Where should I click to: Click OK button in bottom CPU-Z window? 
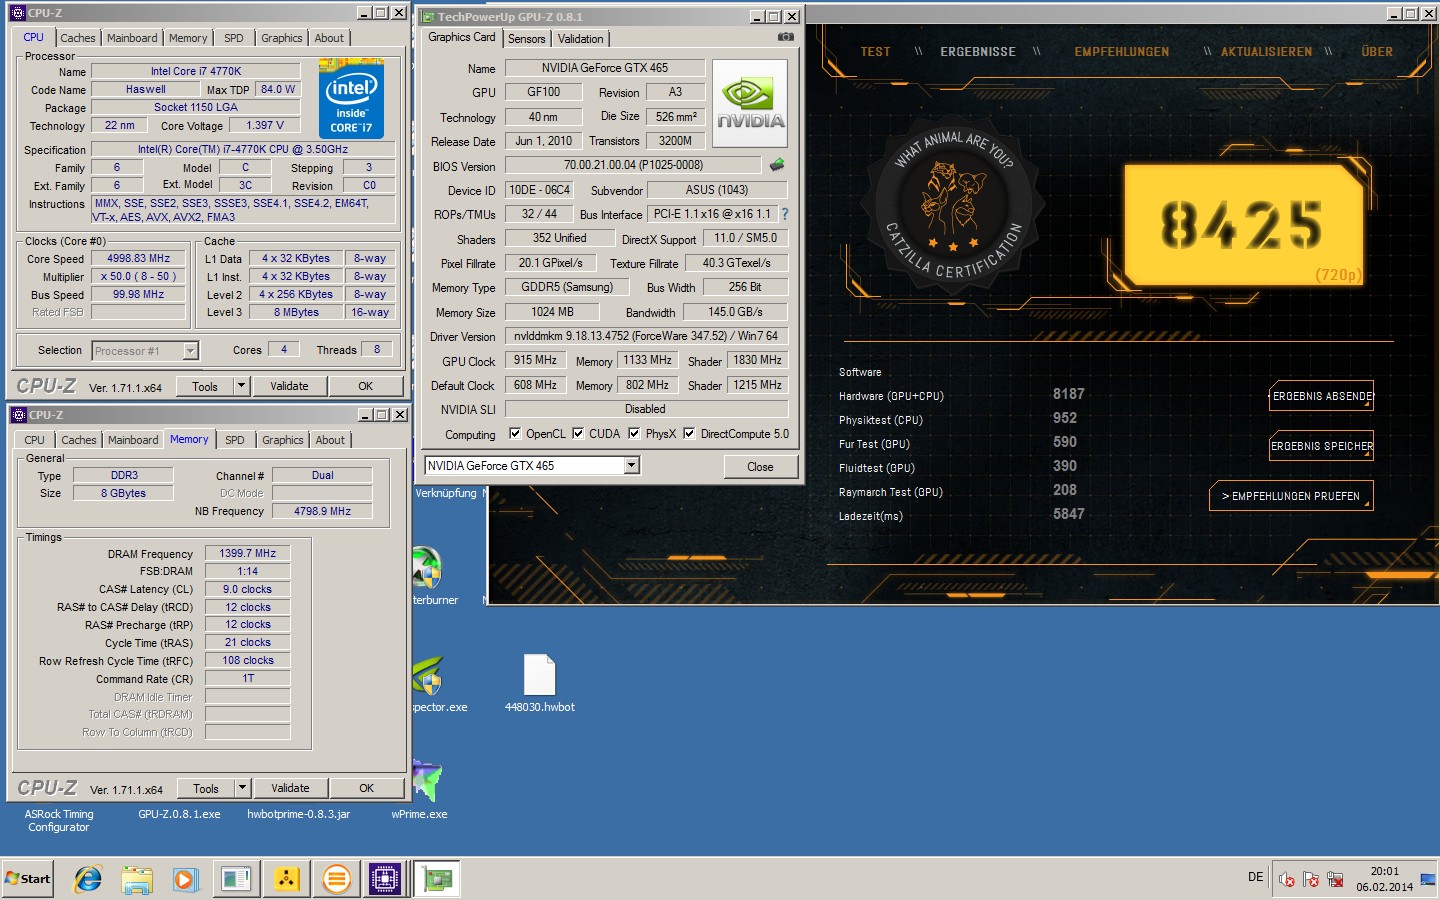point(367,788)
